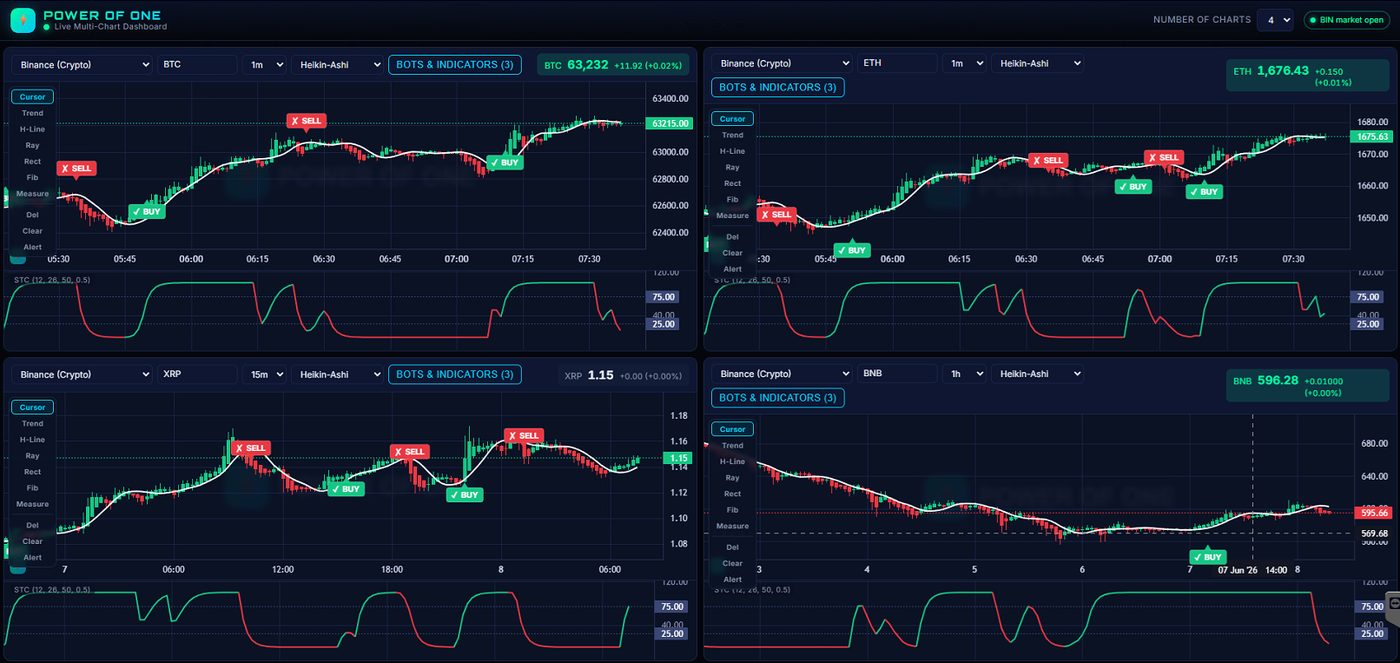Screen dimensions: 1400x663
Task: Click Clear in the XRP chart toolbar
Action: 32,540
